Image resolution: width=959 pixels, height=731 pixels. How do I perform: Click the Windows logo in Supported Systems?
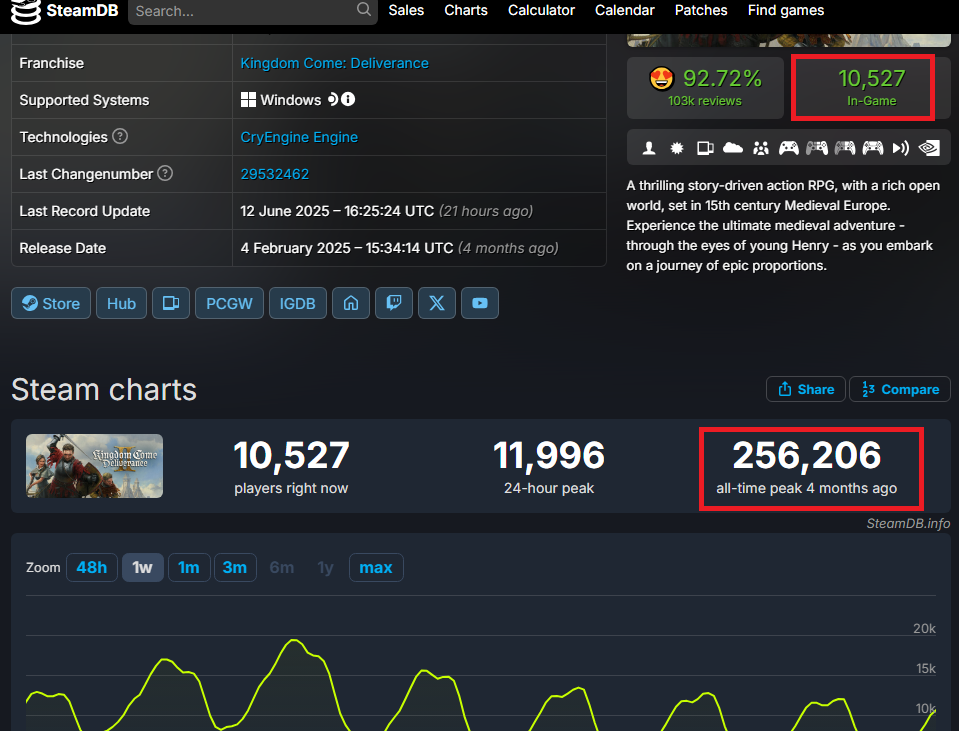click(x=248, y=100)
